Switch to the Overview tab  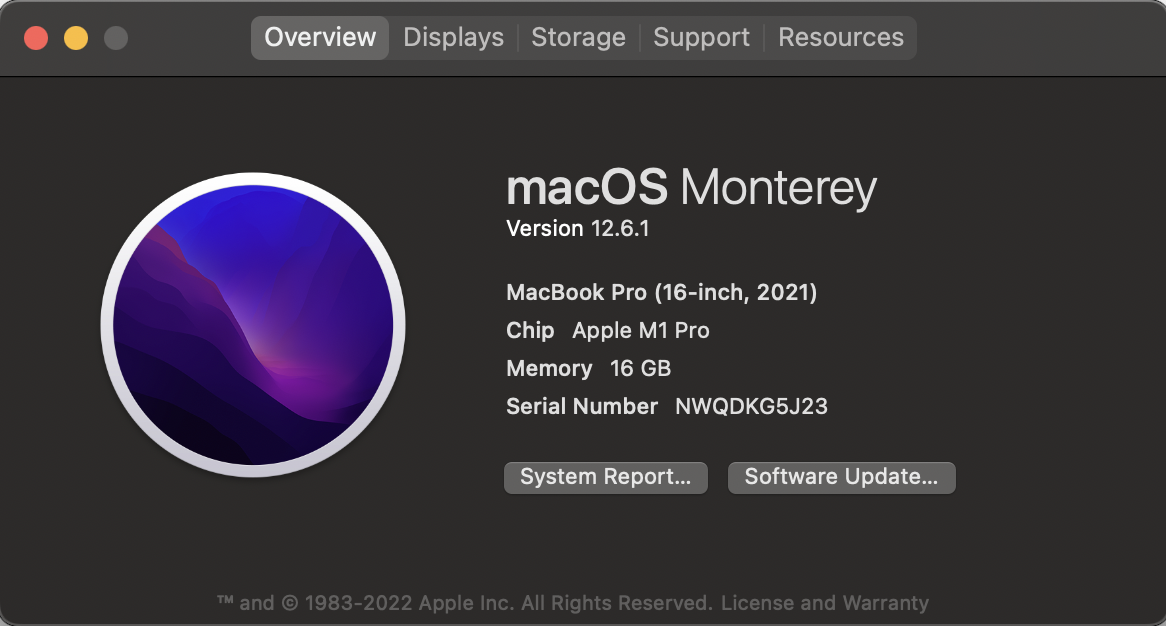[320, 38]
